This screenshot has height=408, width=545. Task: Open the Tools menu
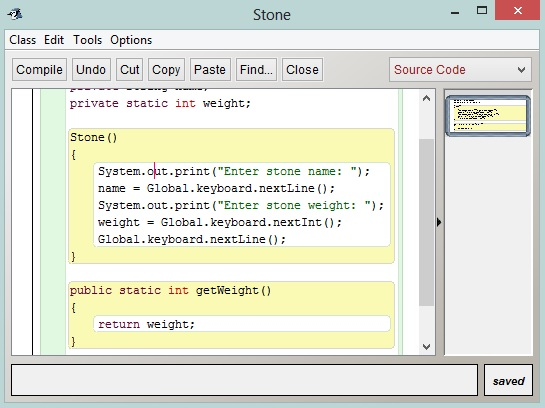click(87, 40)
